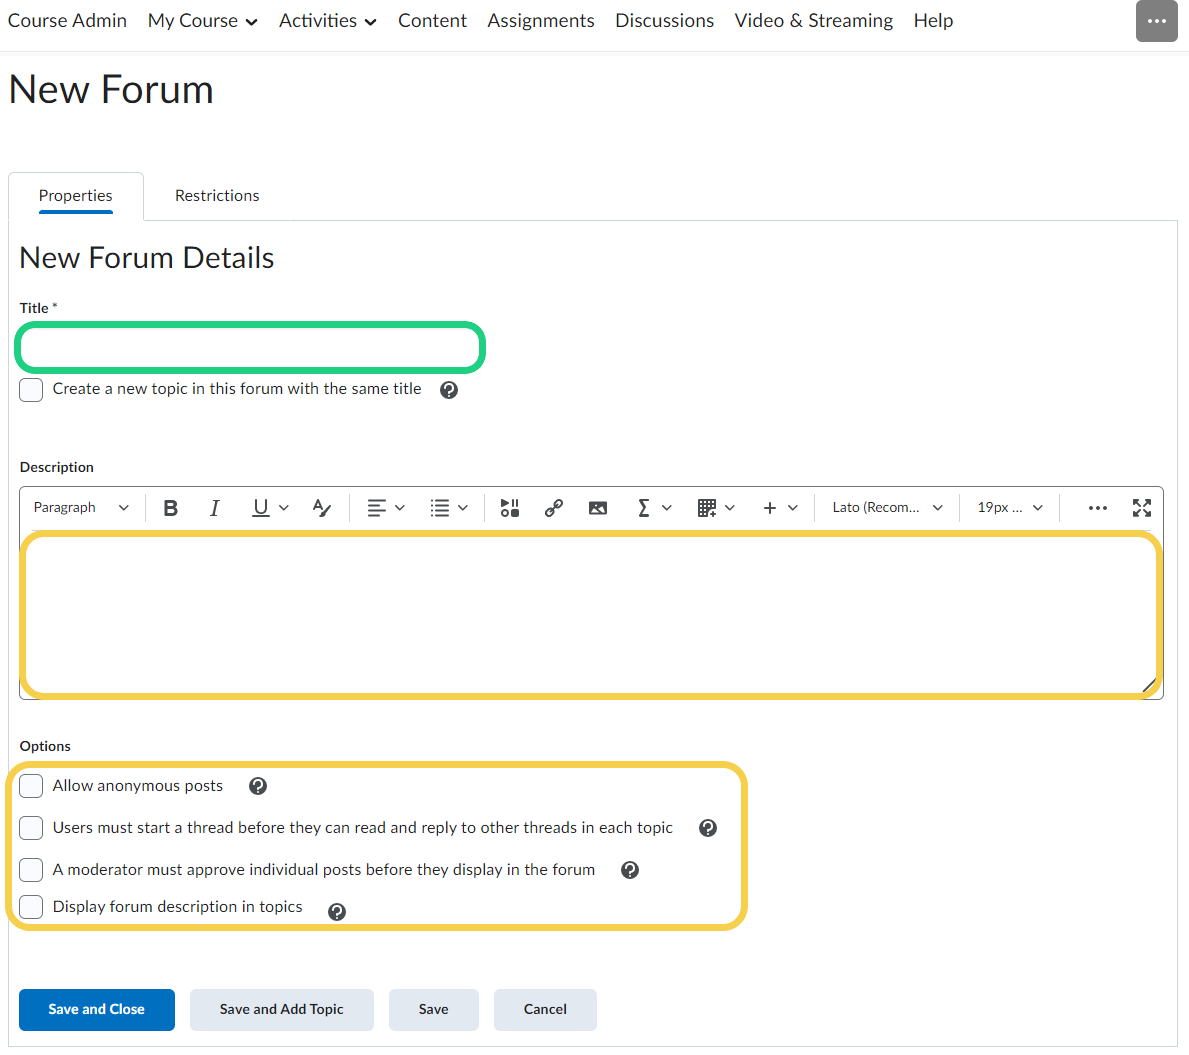
Task: Toggle bold formatting in description editor
Action: pos(171,508)
